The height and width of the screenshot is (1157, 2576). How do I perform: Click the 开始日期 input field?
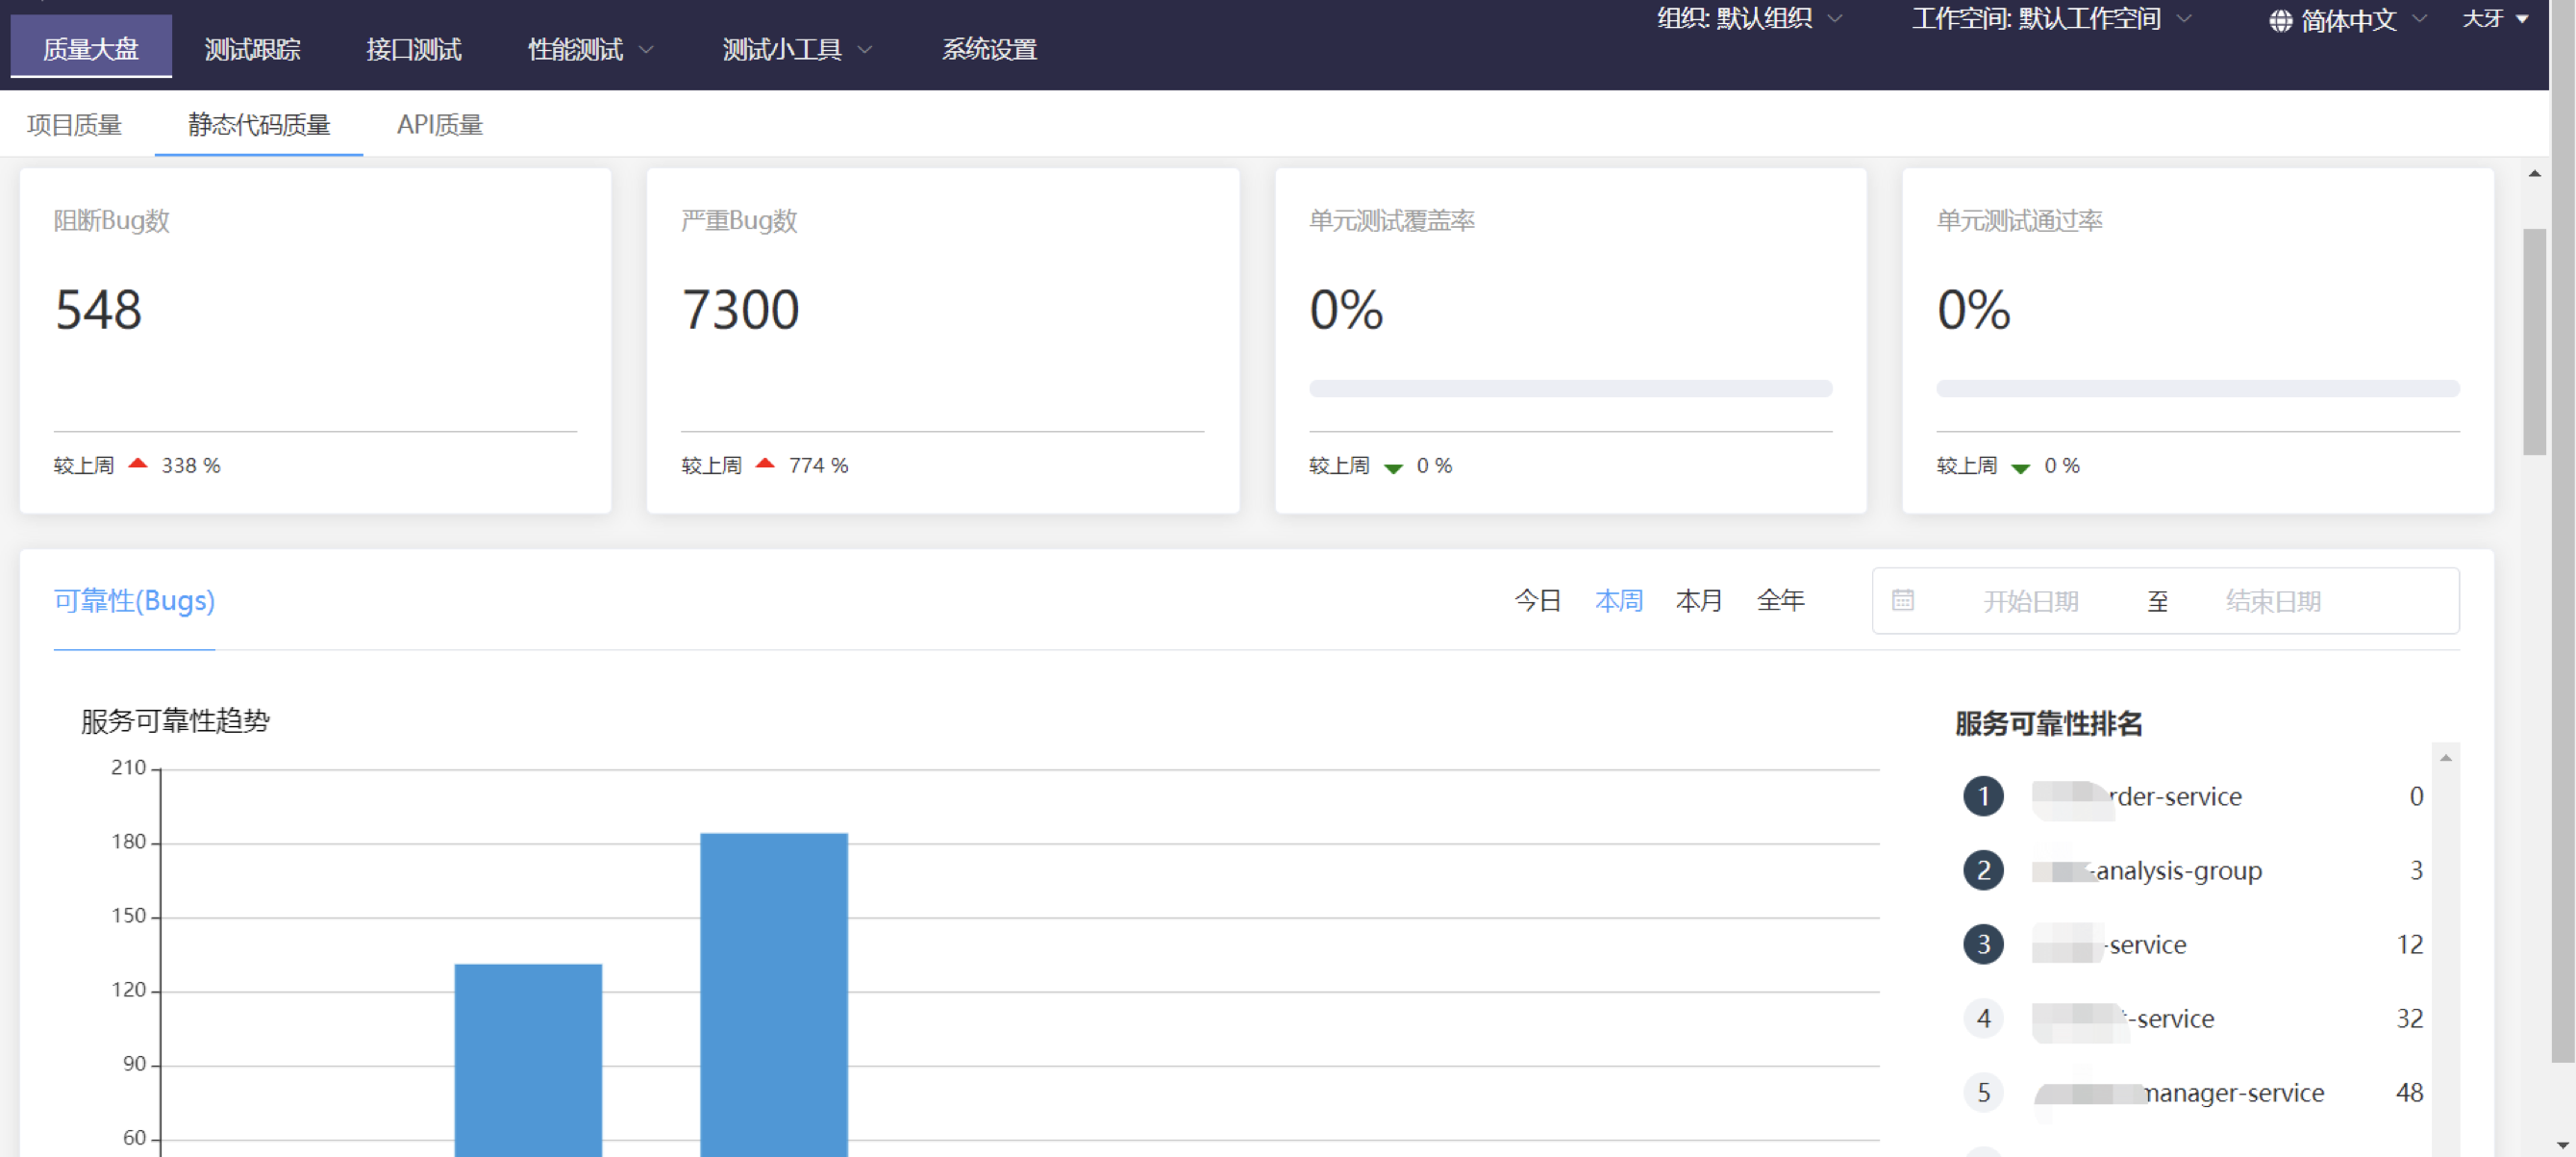2030,601
